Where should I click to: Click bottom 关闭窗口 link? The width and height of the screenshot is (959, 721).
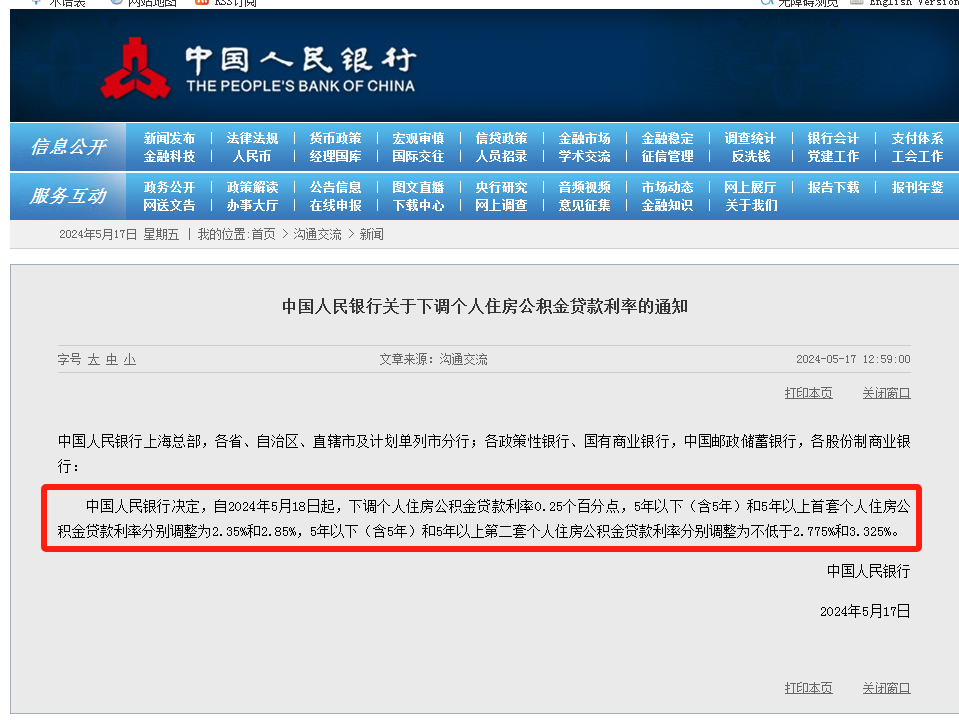886,687
